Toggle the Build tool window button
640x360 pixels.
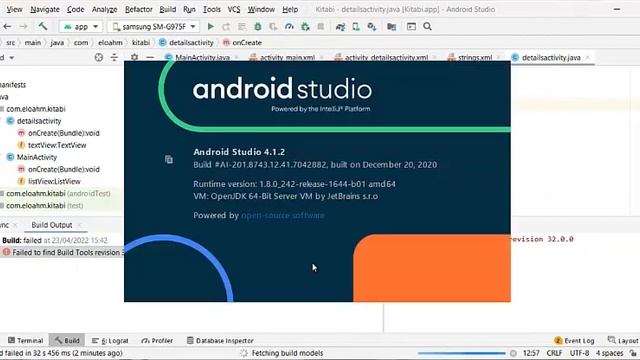pos(67,340)
